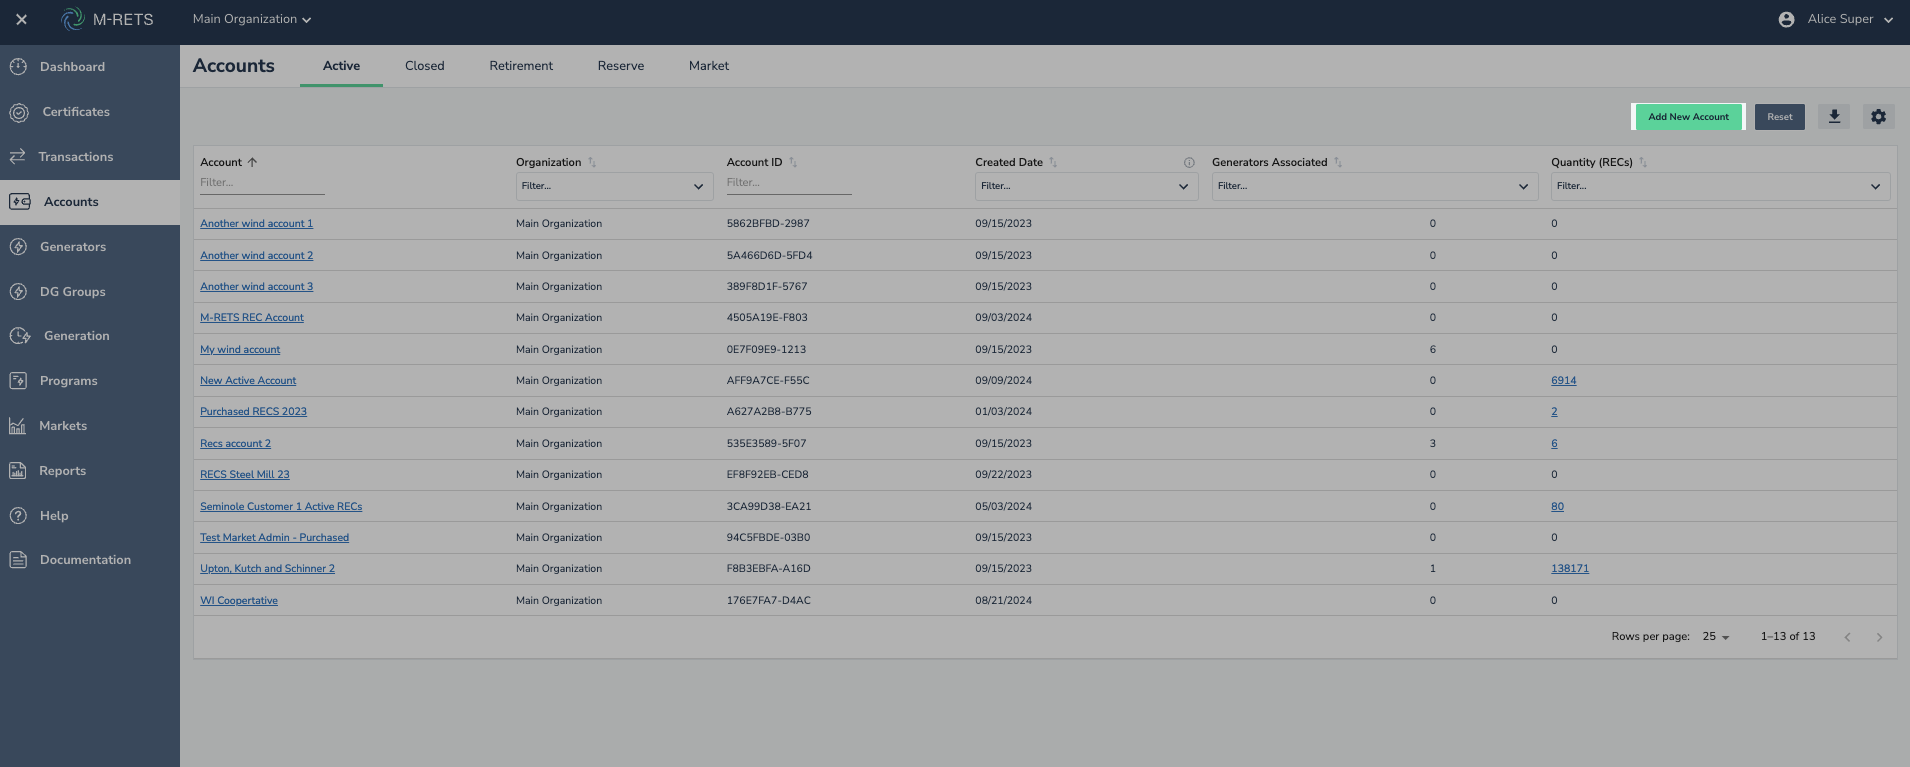The image size is (1910, 767).
Task: Toggle sort on Quantity (RECs) column
Action: (1643, 162)
